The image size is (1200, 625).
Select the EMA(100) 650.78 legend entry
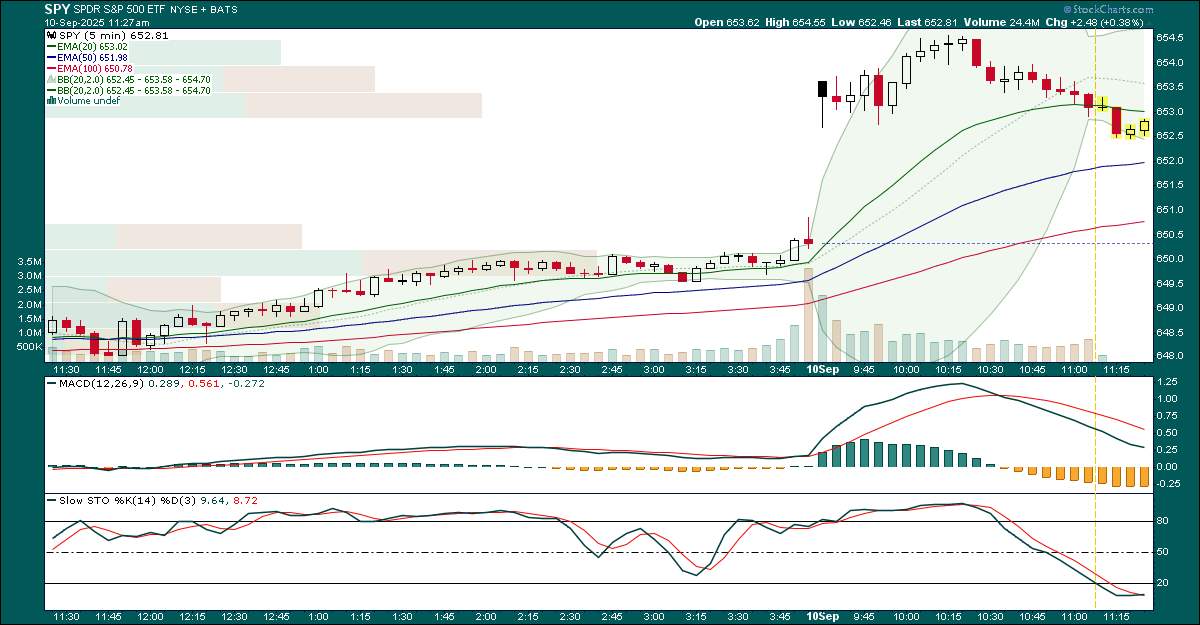94,68
